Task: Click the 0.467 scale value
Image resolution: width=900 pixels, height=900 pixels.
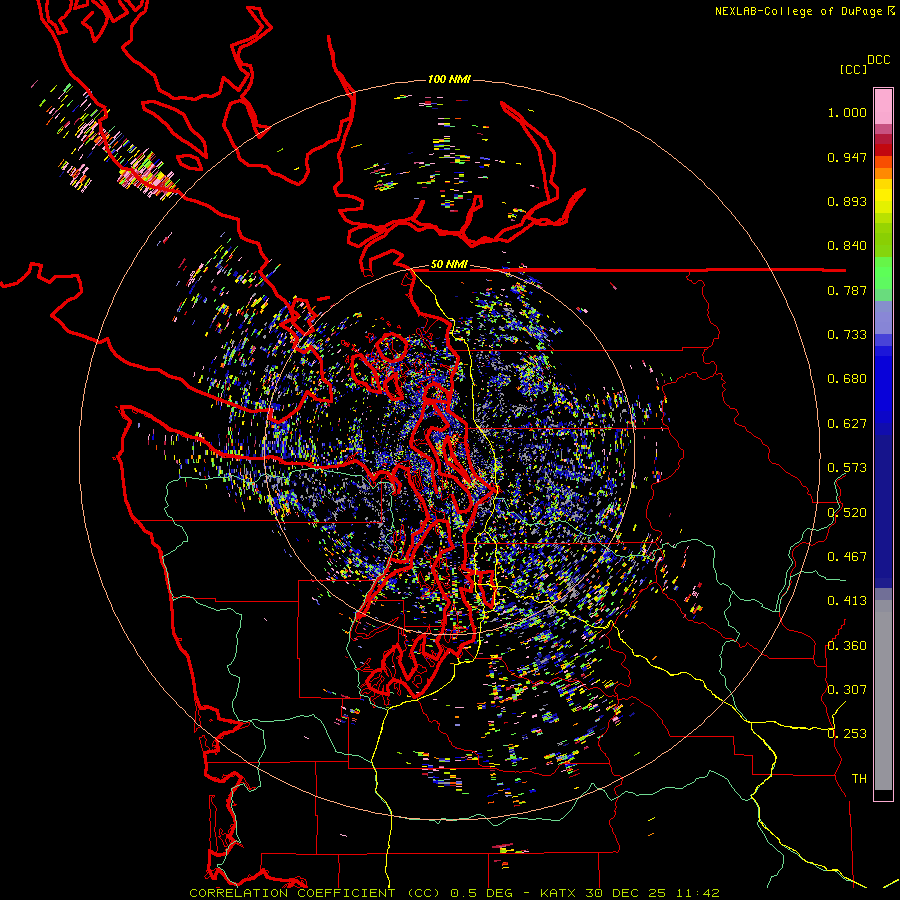Action: [x=847, y=557]
